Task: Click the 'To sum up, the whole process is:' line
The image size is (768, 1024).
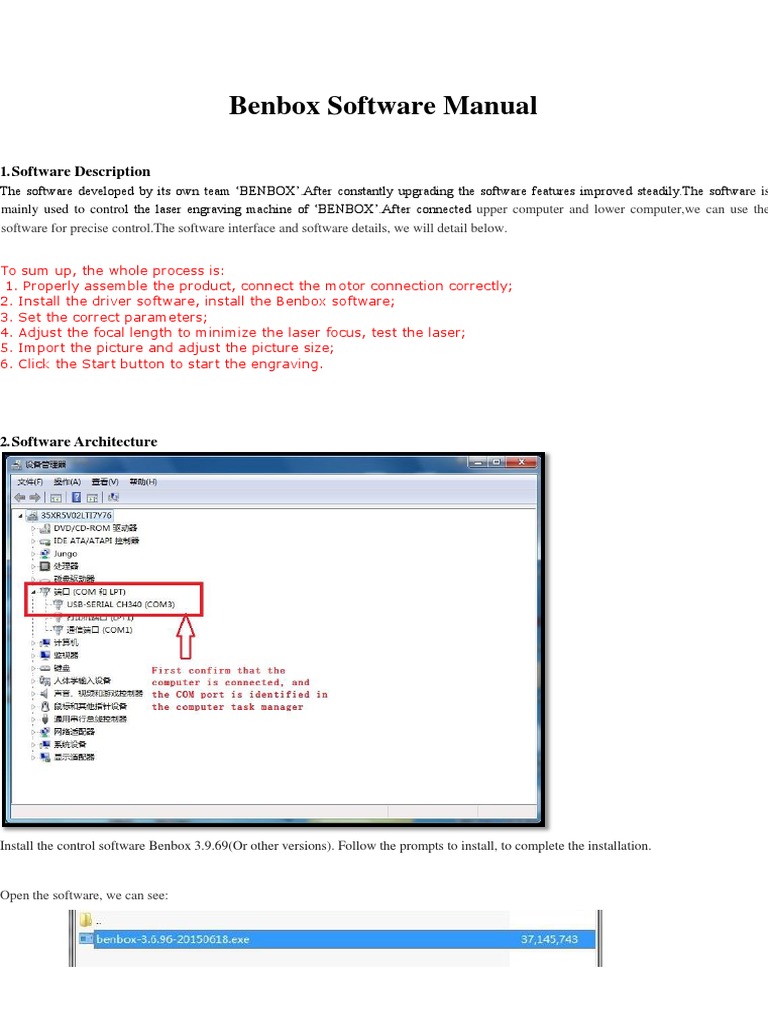Action: pyautogui.click(x=112, y=270)
